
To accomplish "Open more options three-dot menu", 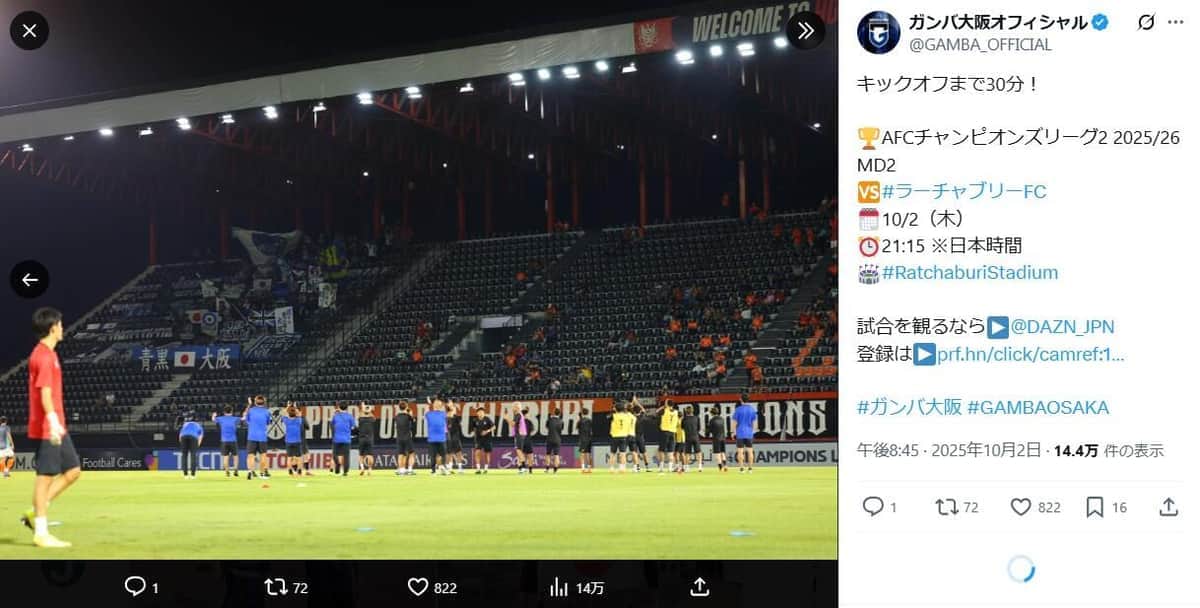I will pyautogui.click(x=1176, y=22).
